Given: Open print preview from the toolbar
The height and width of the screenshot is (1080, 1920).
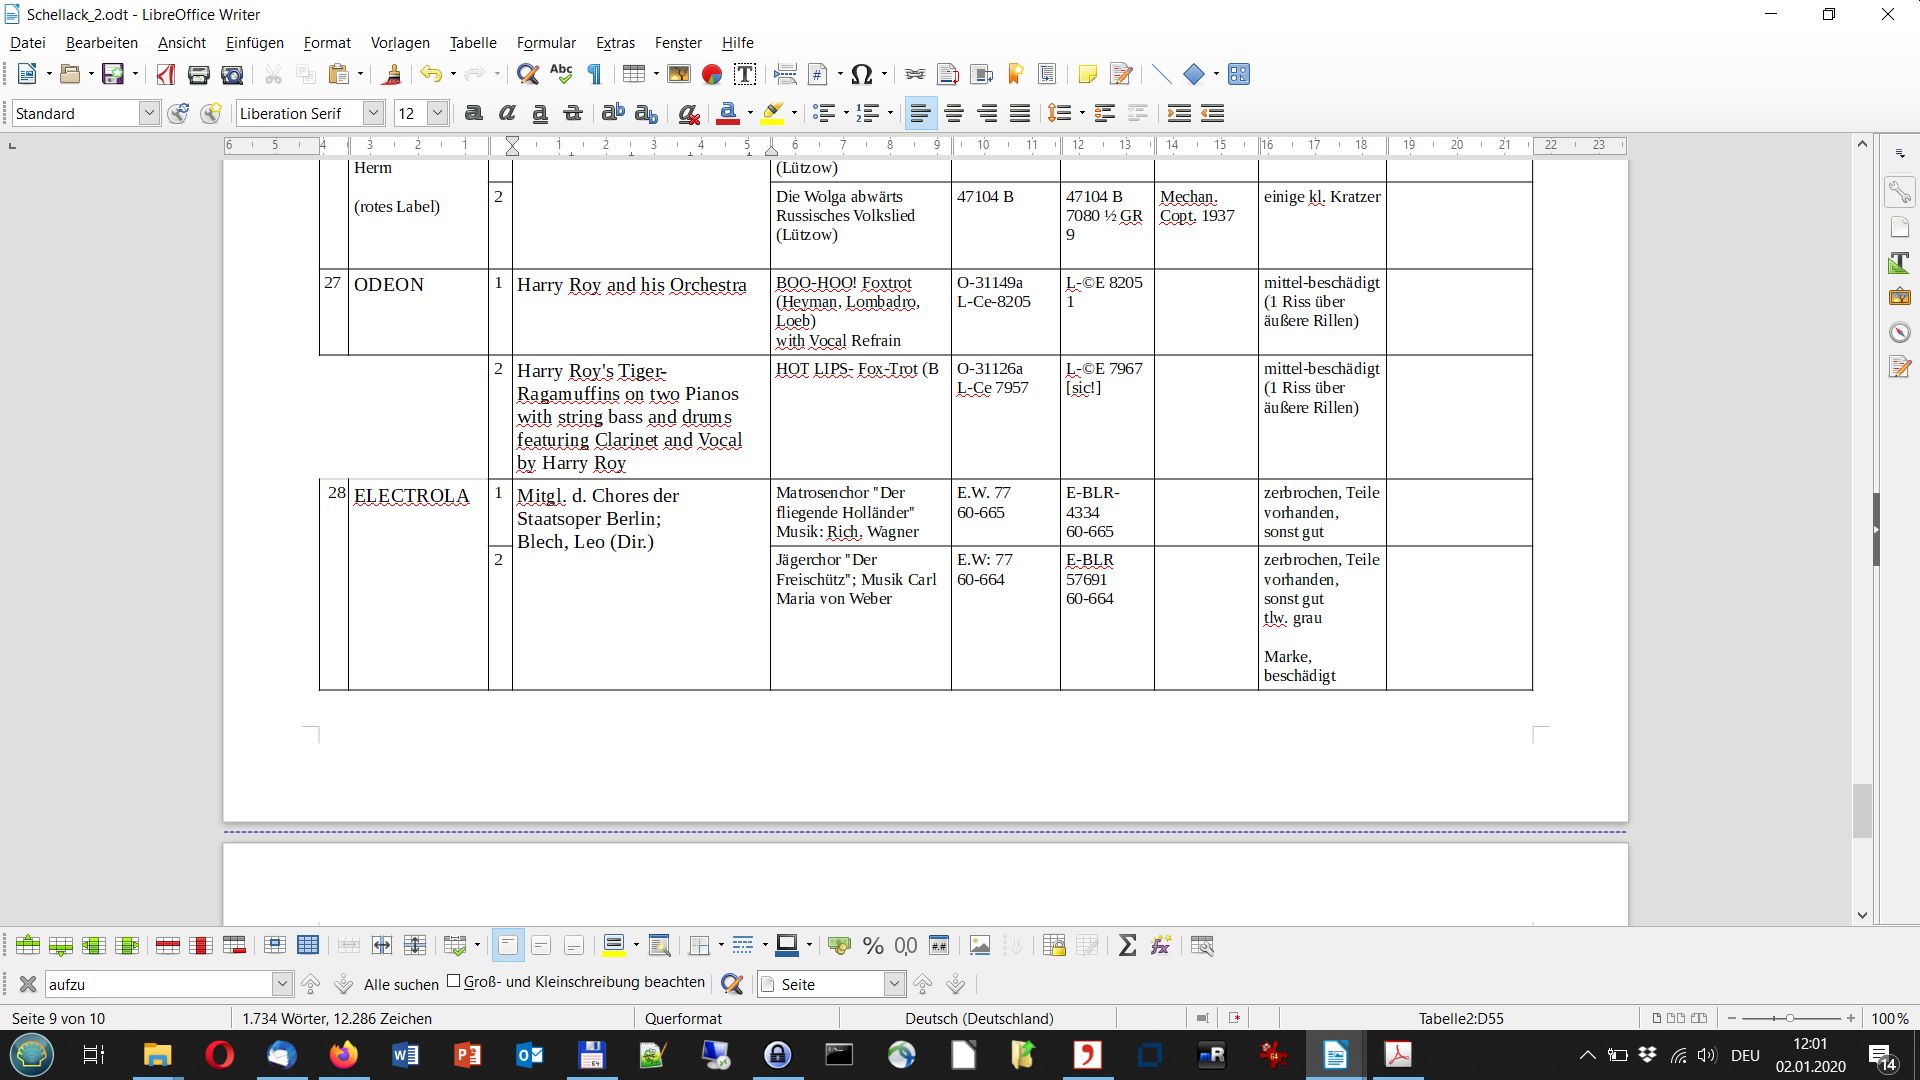Looking at the screenshot, I should [x=232, y=74].
